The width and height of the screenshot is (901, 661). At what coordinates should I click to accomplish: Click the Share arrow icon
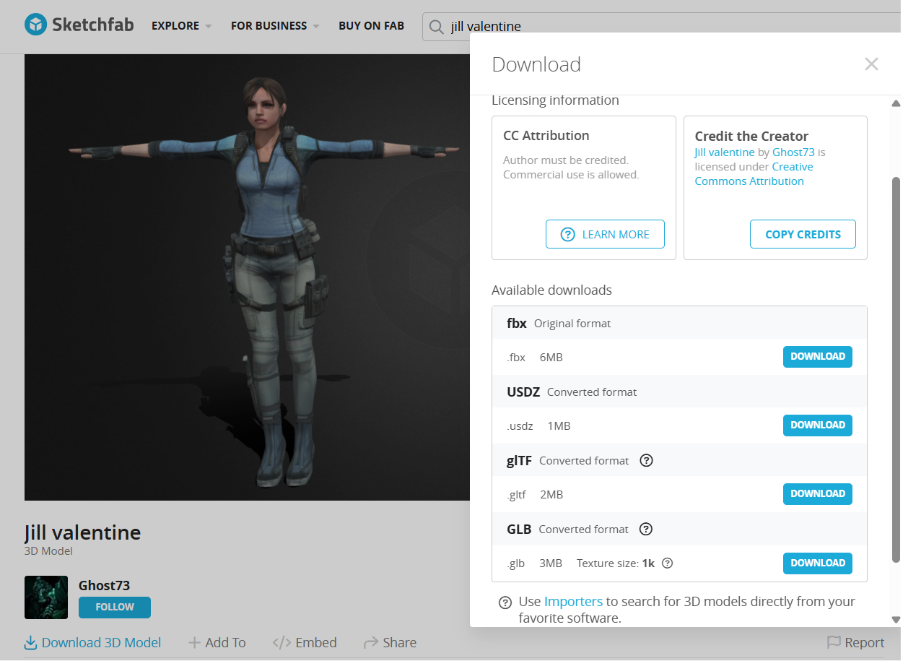[371, 642]
